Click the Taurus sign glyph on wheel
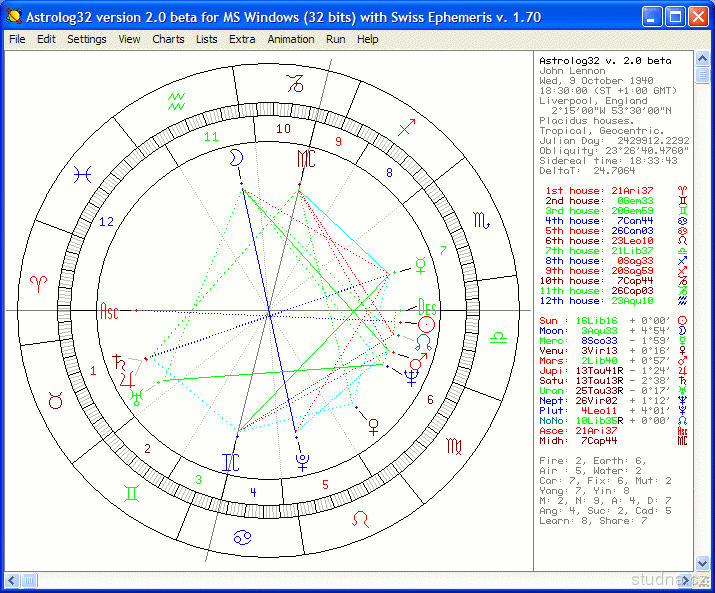Viewport: 715px width, 593px height. pyautogui.click(x=56, y=401)
